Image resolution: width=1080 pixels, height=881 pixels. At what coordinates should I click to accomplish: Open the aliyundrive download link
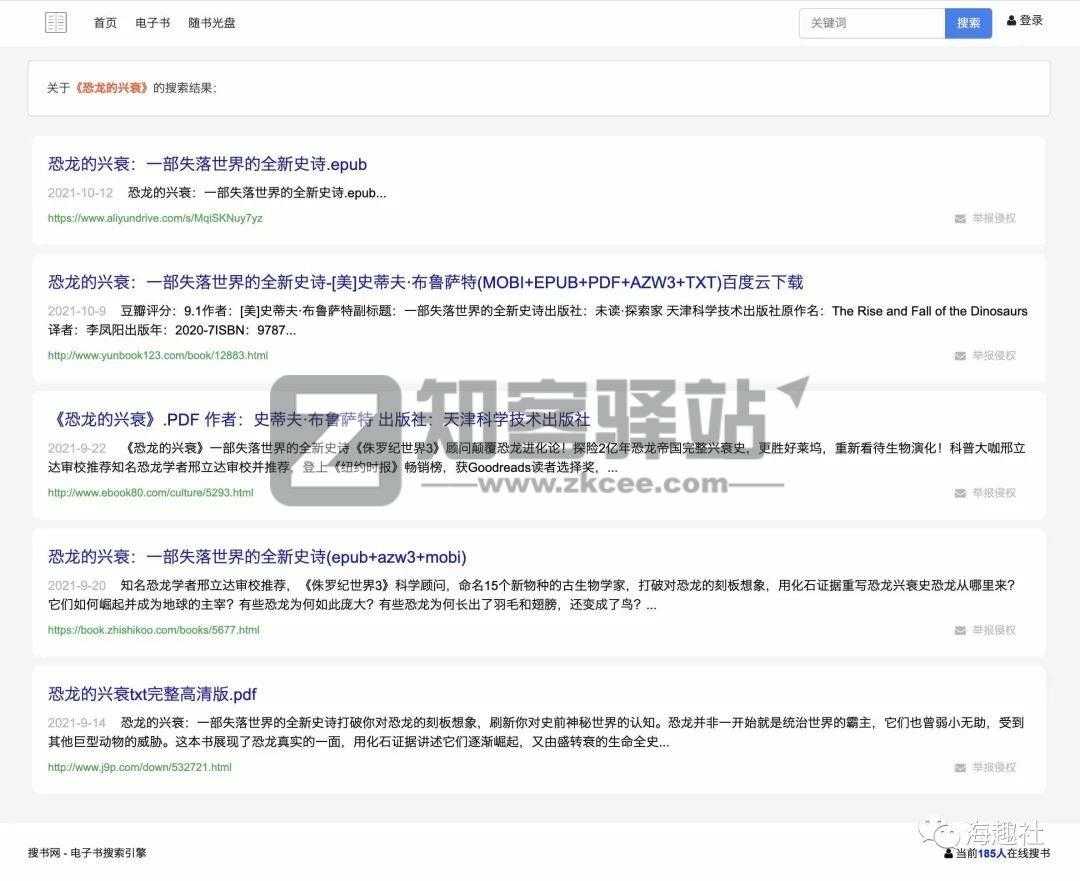click(x=154, y=218)
